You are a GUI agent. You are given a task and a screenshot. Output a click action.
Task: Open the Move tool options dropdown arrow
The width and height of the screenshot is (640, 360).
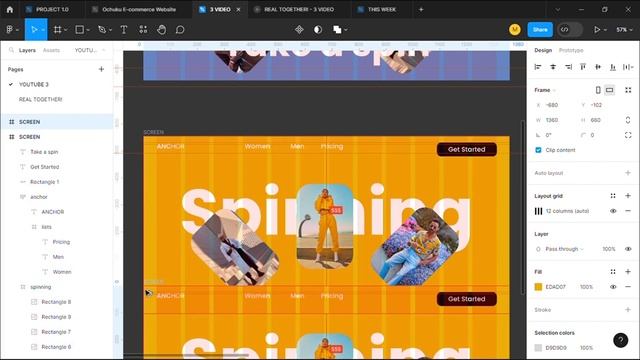tap(43, 30)
